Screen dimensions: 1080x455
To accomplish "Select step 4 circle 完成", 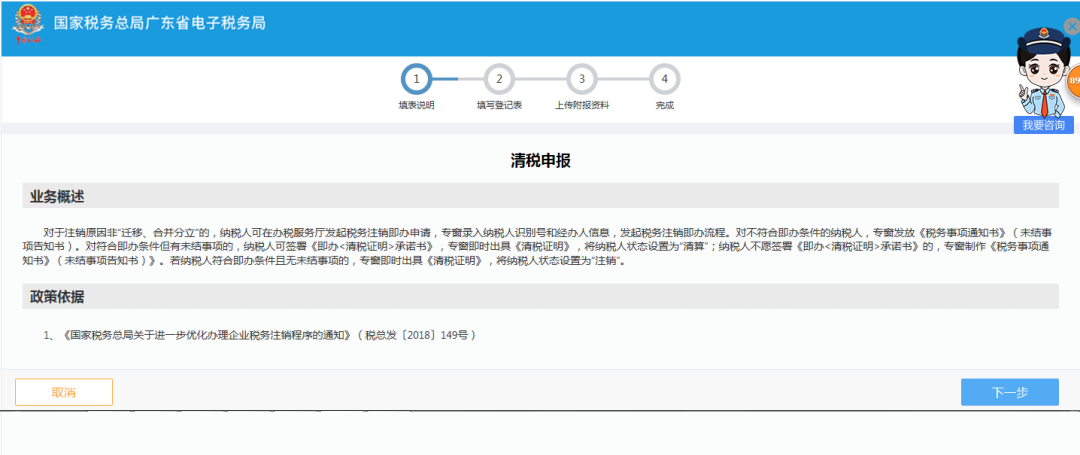I will coord(665,79).
